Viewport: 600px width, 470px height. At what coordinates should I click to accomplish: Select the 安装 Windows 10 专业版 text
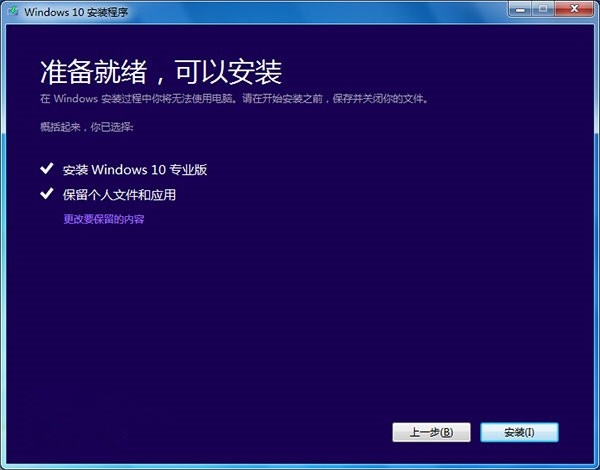135,170
